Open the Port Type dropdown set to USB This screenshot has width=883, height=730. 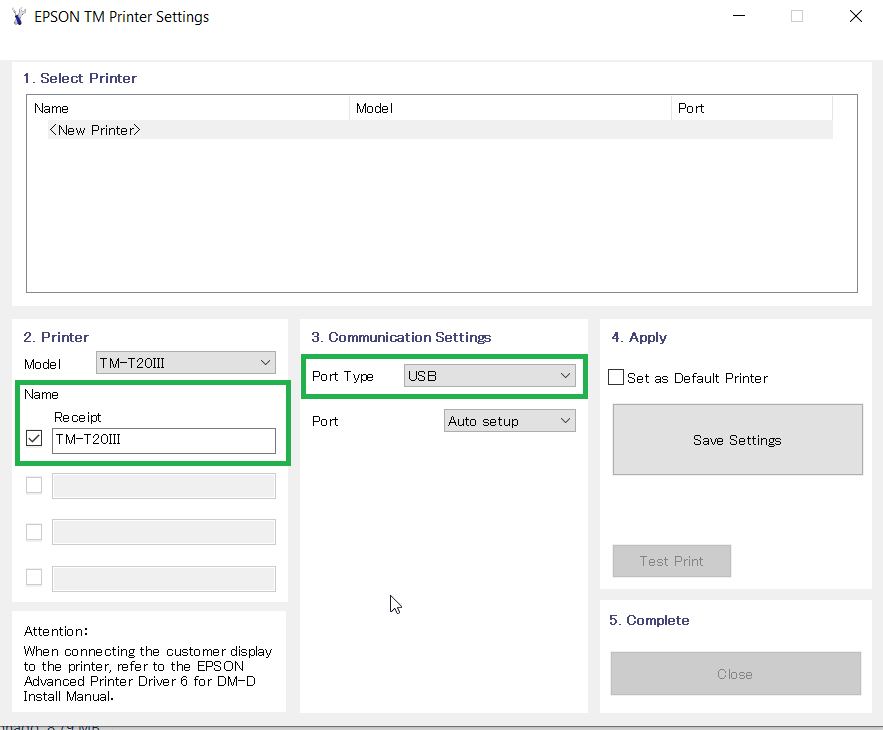(489, 376)
